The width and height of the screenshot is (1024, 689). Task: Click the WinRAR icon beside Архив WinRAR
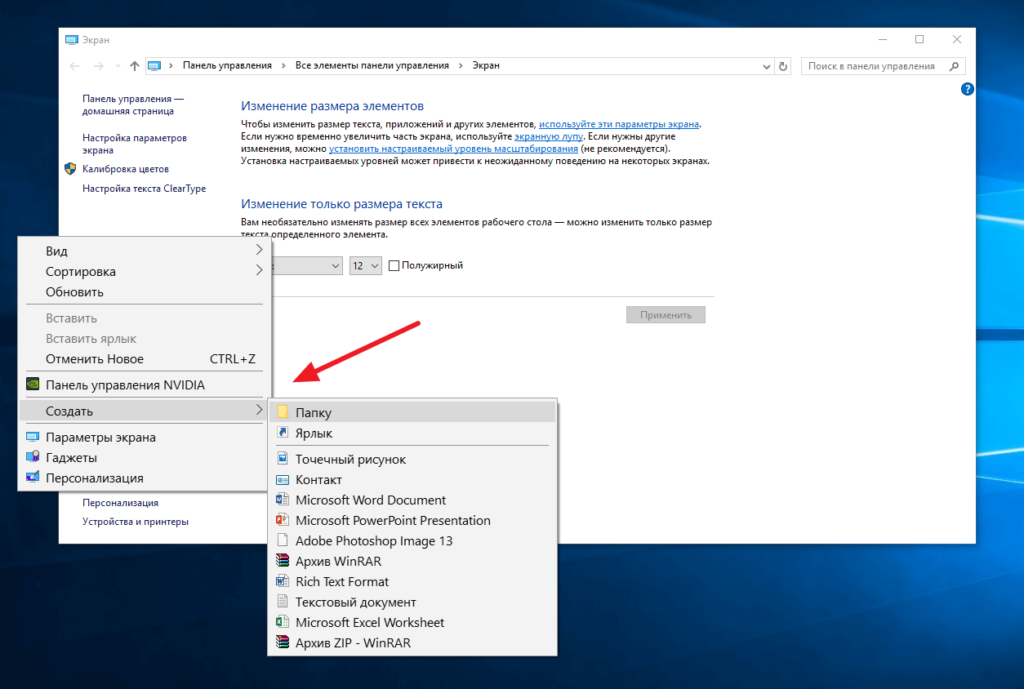(x=282, y=560)
